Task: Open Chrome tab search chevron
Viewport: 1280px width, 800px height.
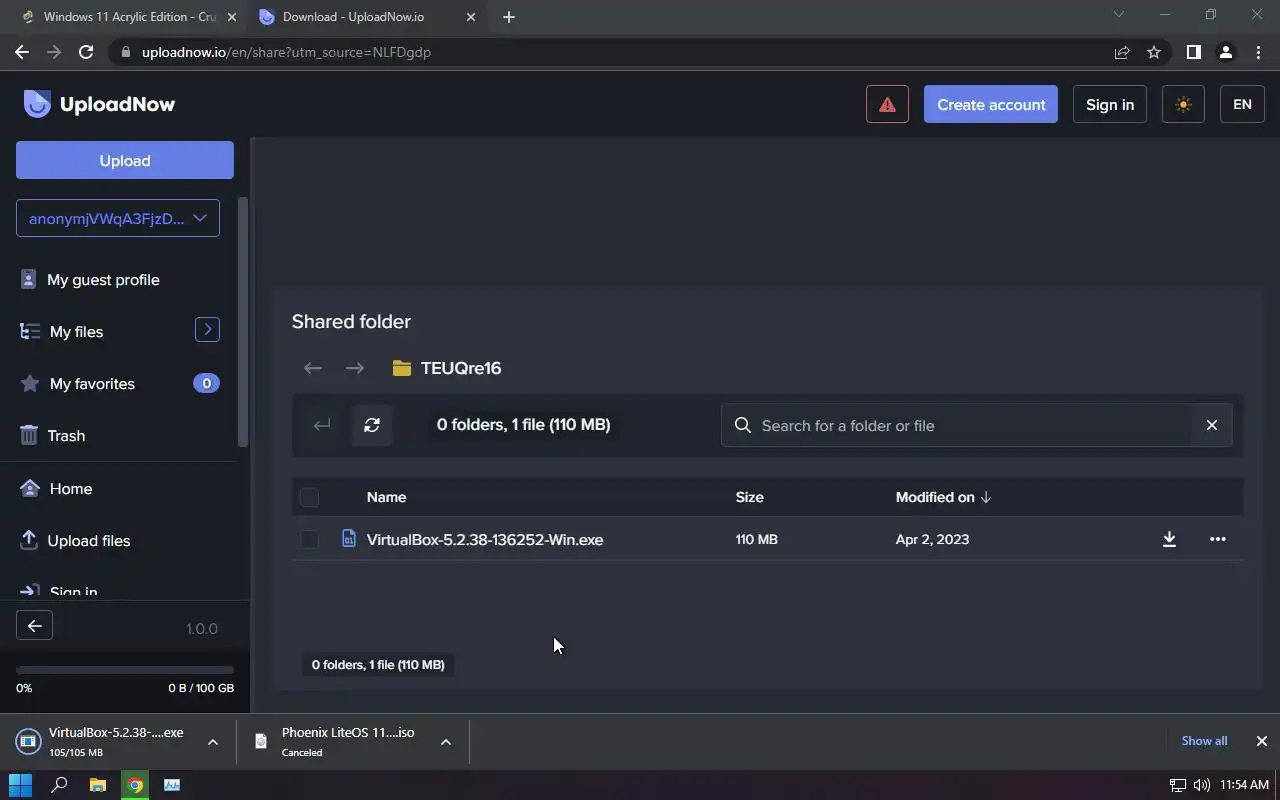Action: [x=1119, y=15]
